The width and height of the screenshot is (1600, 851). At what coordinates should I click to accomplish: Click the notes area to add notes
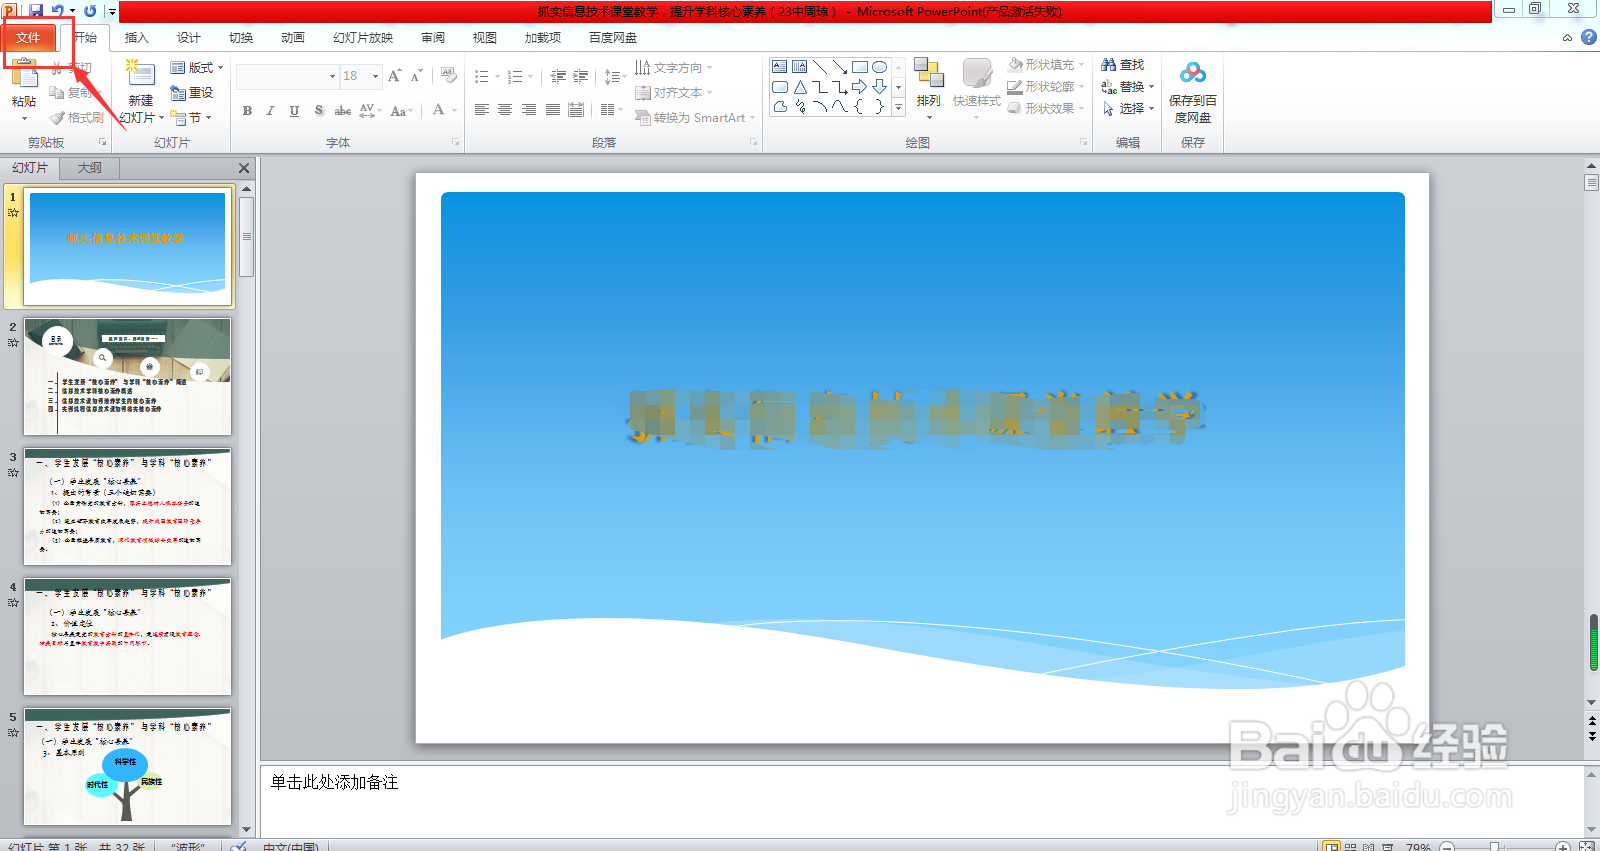[x=922, y=800]
